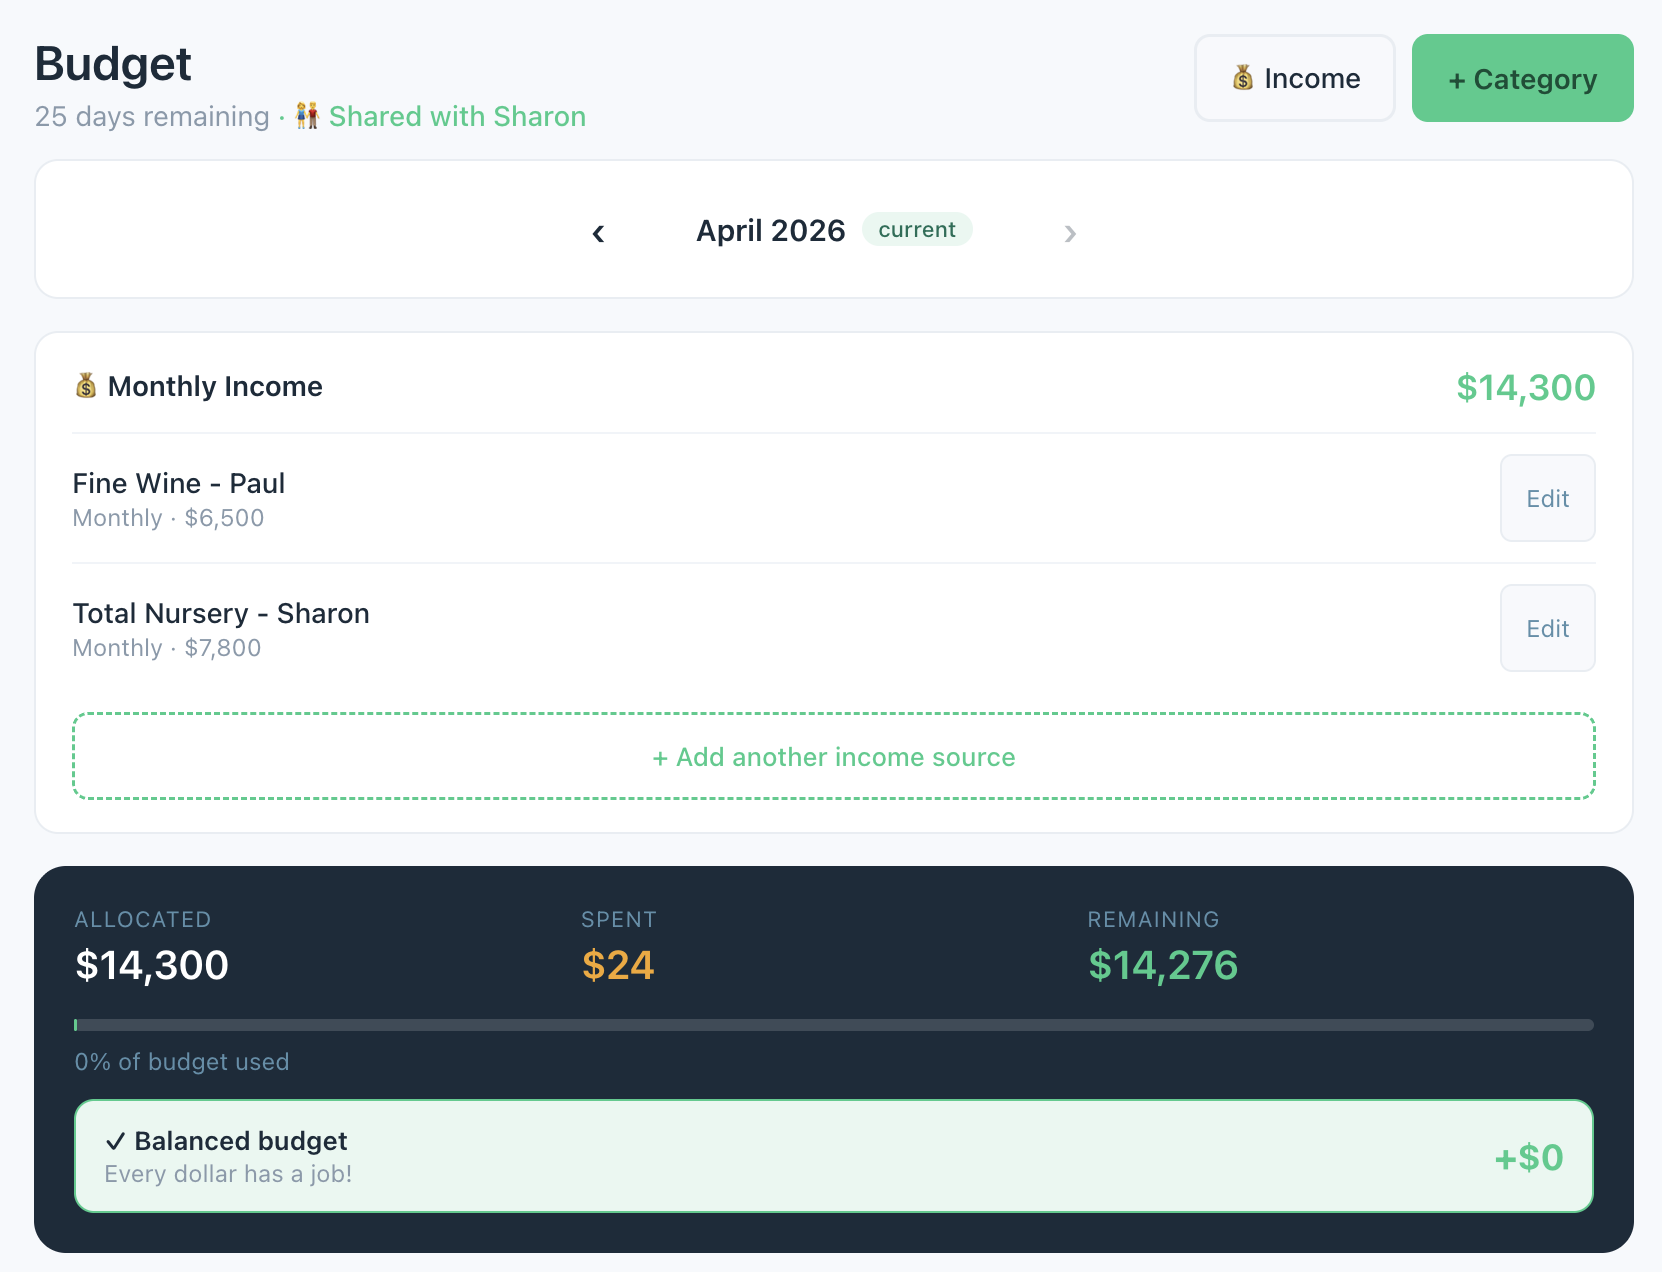Click the current month badge

tap(917, 229)
